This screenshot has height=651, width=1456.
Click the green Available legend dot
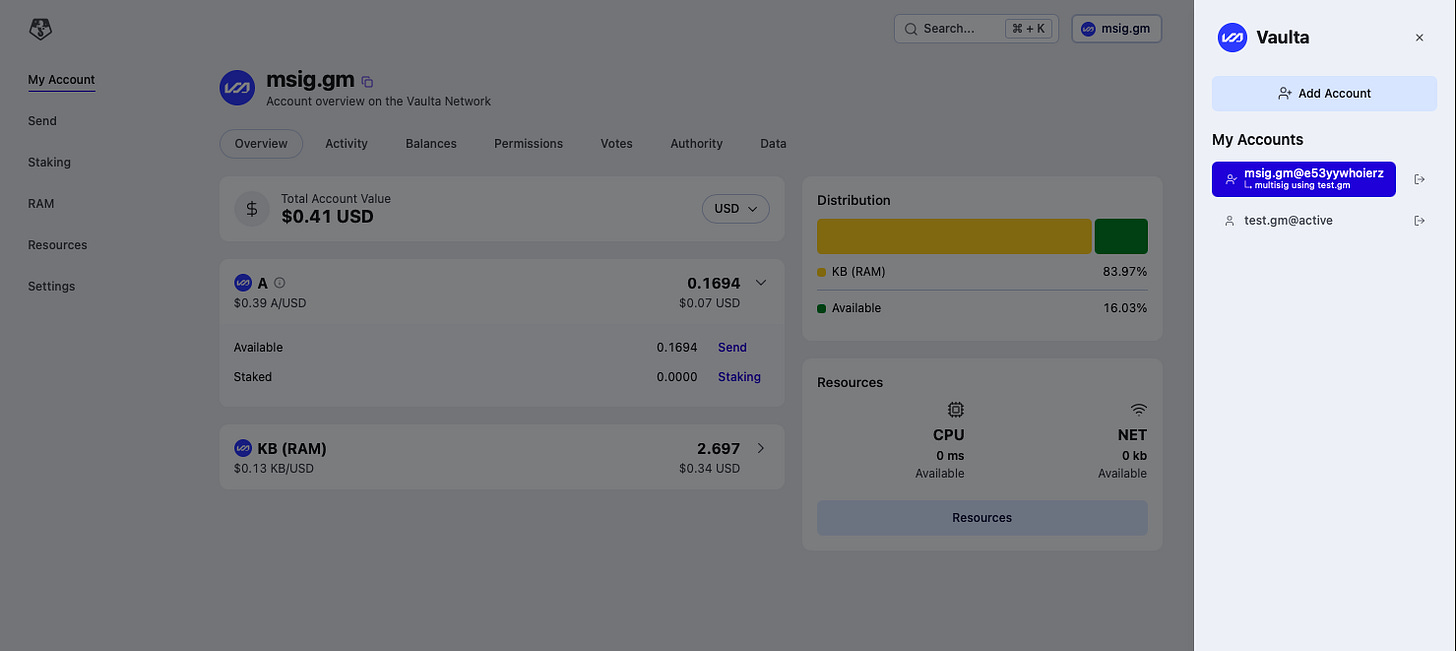pyautogui.click(x=822, y=308)
